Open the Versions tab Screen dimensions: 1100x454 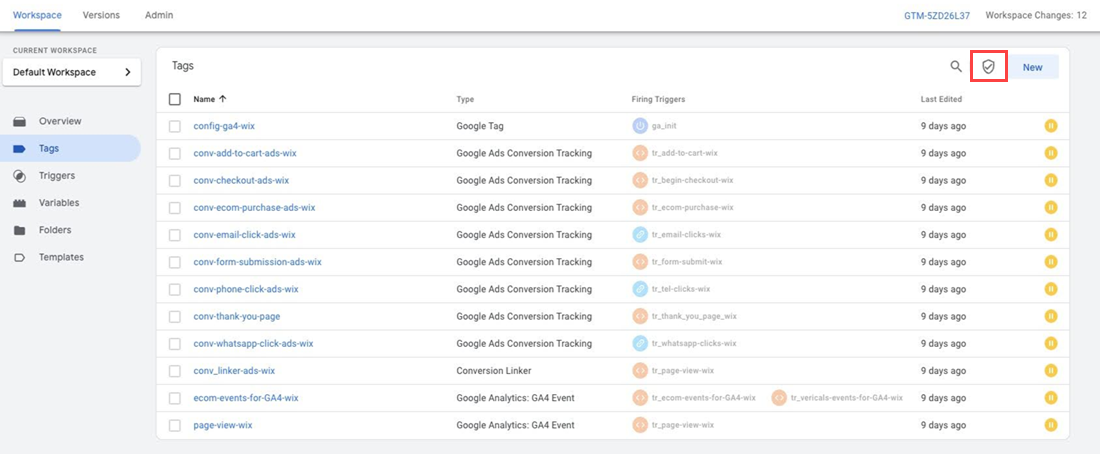[101, 15]
